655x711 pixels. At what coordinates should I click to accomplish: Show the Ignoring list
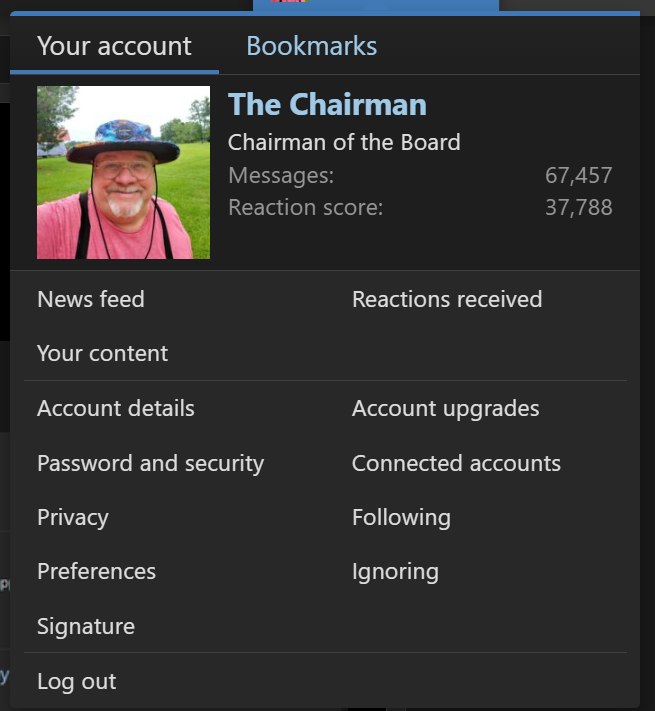[395, 571]
